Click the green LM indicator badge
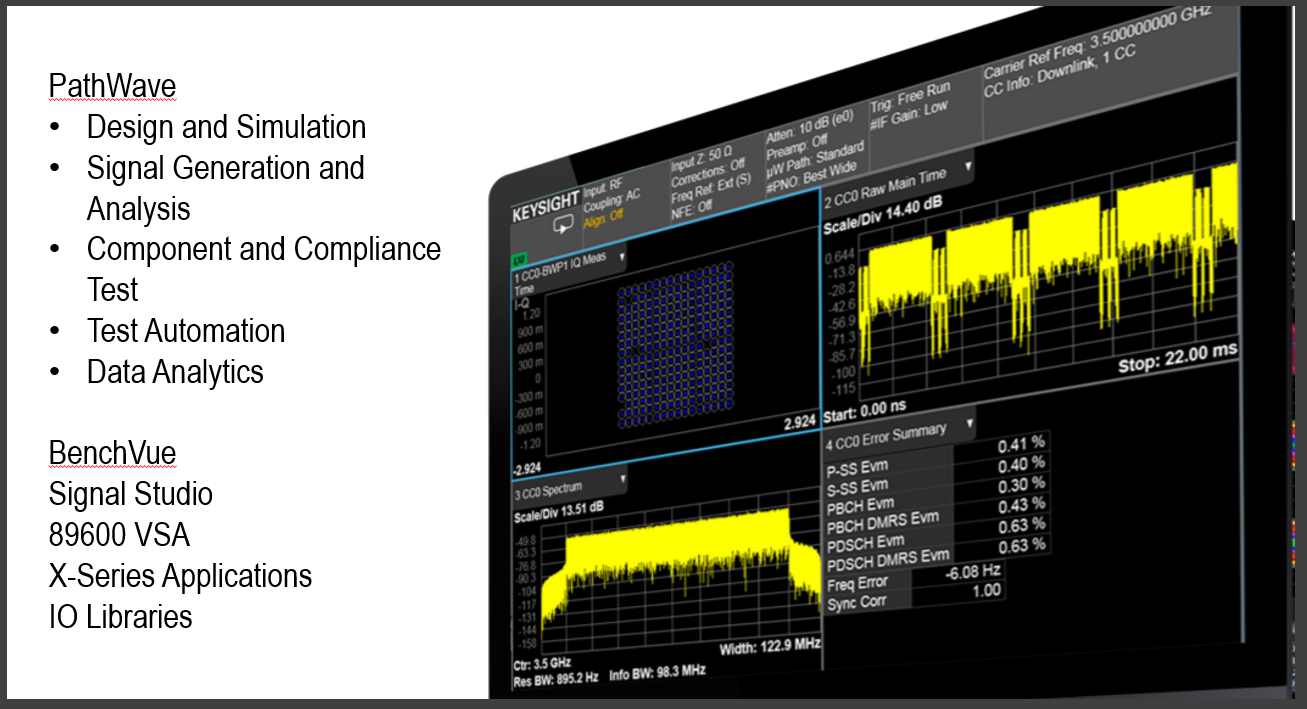The height and width of the screenshot is (709, 1307). point(519,258)
